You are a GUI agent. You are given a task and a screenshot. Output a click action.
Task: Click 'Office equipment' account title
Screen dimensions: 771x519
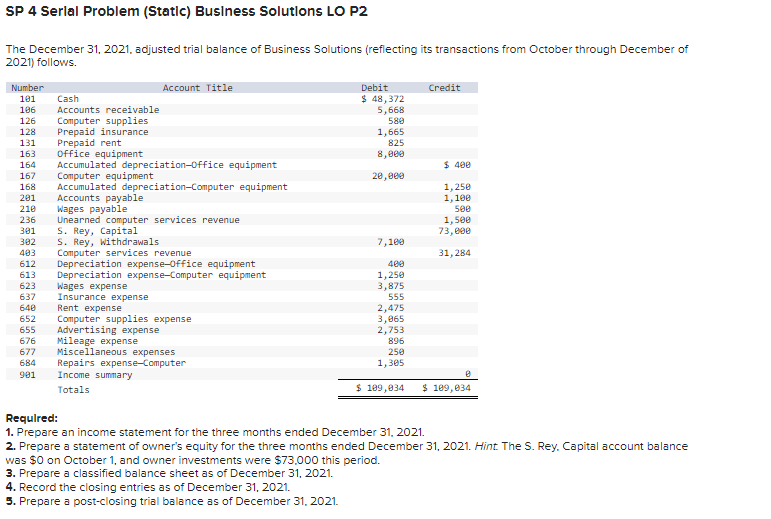[x=100, y=154]
